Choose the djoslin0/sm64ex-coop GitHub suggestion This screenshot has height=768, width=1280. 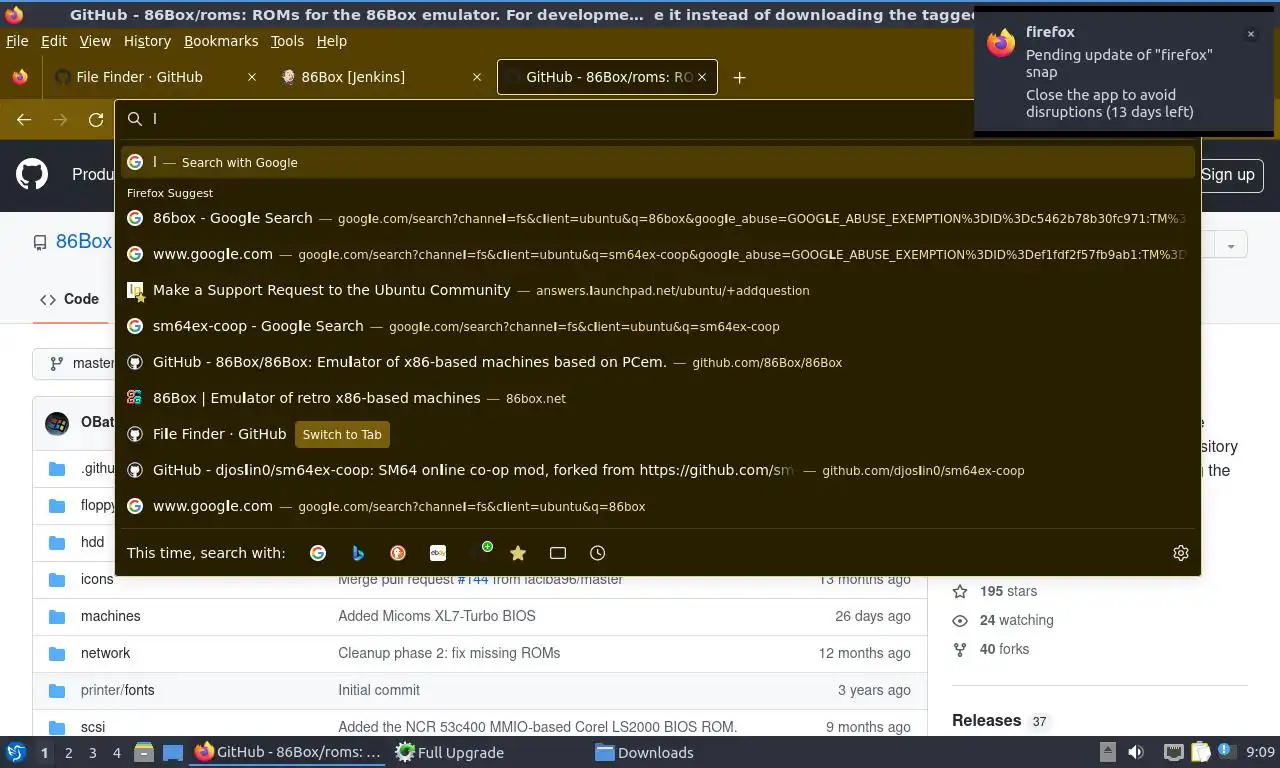pos(658,470)
